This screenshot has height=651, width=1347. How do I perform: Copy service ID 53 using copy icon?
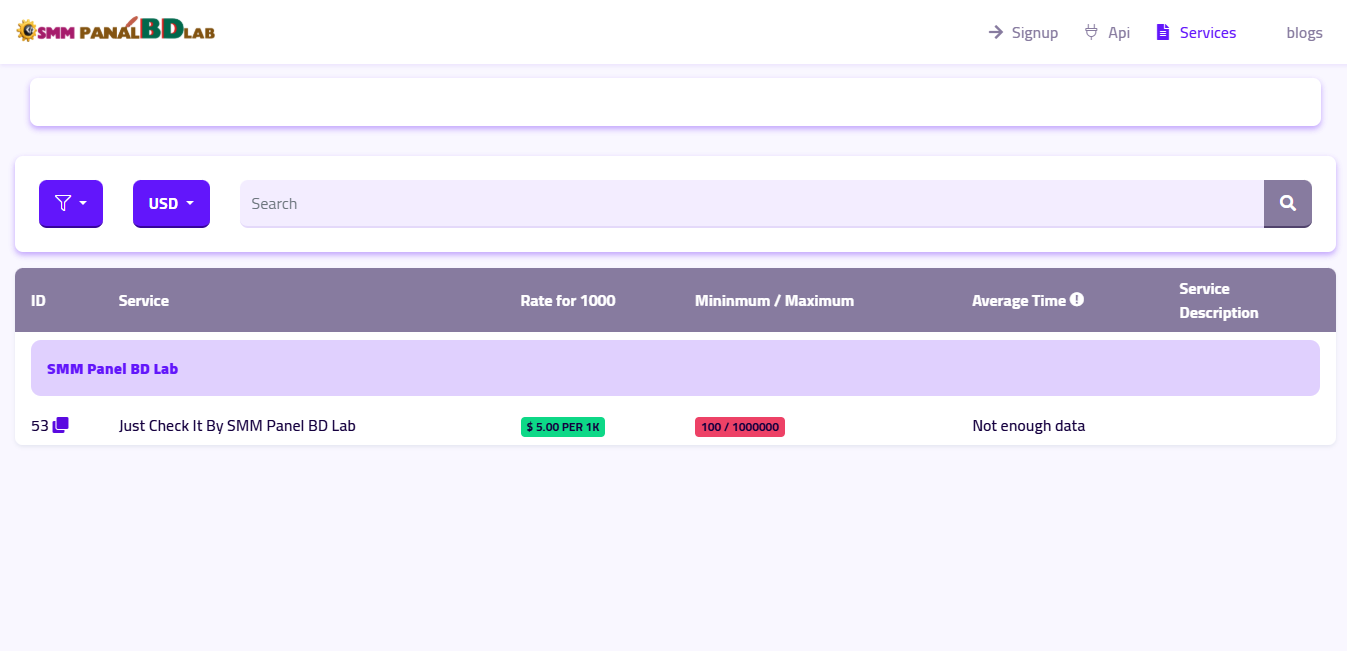point(60,425)
